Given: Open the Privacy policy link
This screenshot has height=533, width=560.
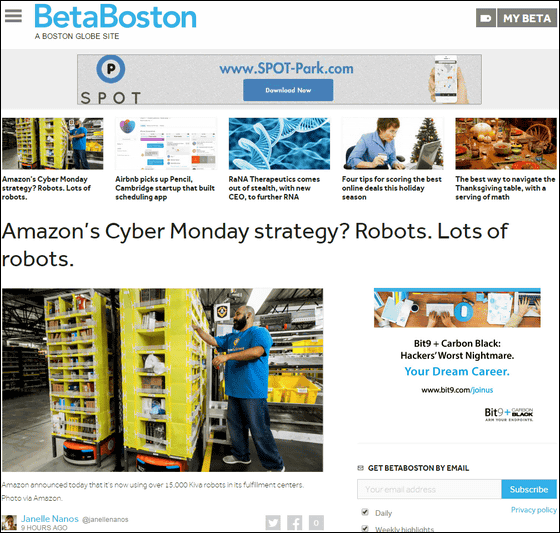Looking at the screenshot, I should (x=534, y=509).
